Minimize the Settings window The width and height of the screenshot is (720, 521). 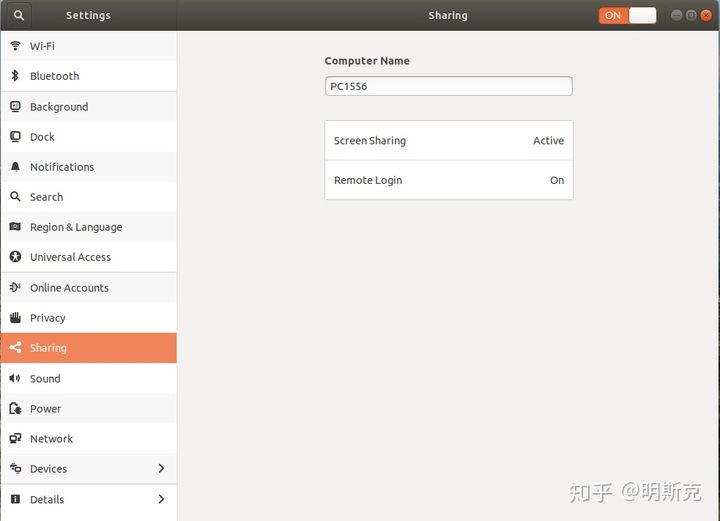pyautogui.click(x=676, y=15)
